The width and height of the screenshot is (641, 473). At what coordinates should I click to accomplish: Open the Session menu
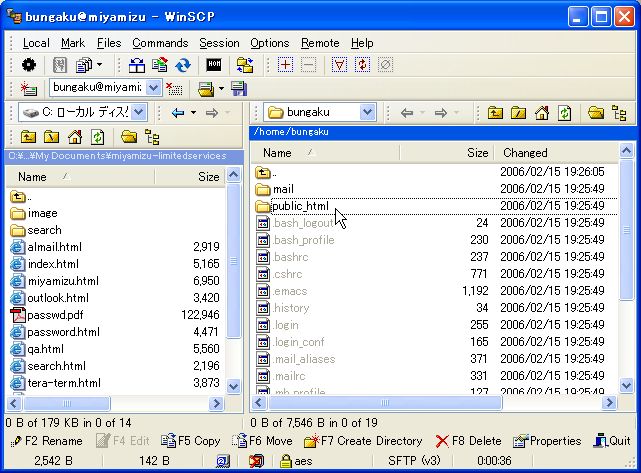[x=219, y=43]
